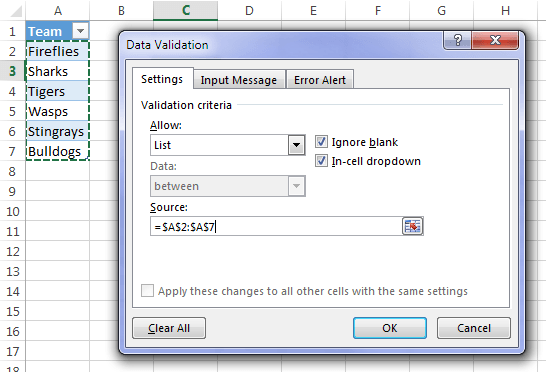
Task: Select the Tigers cell
Action: point(57,91)
